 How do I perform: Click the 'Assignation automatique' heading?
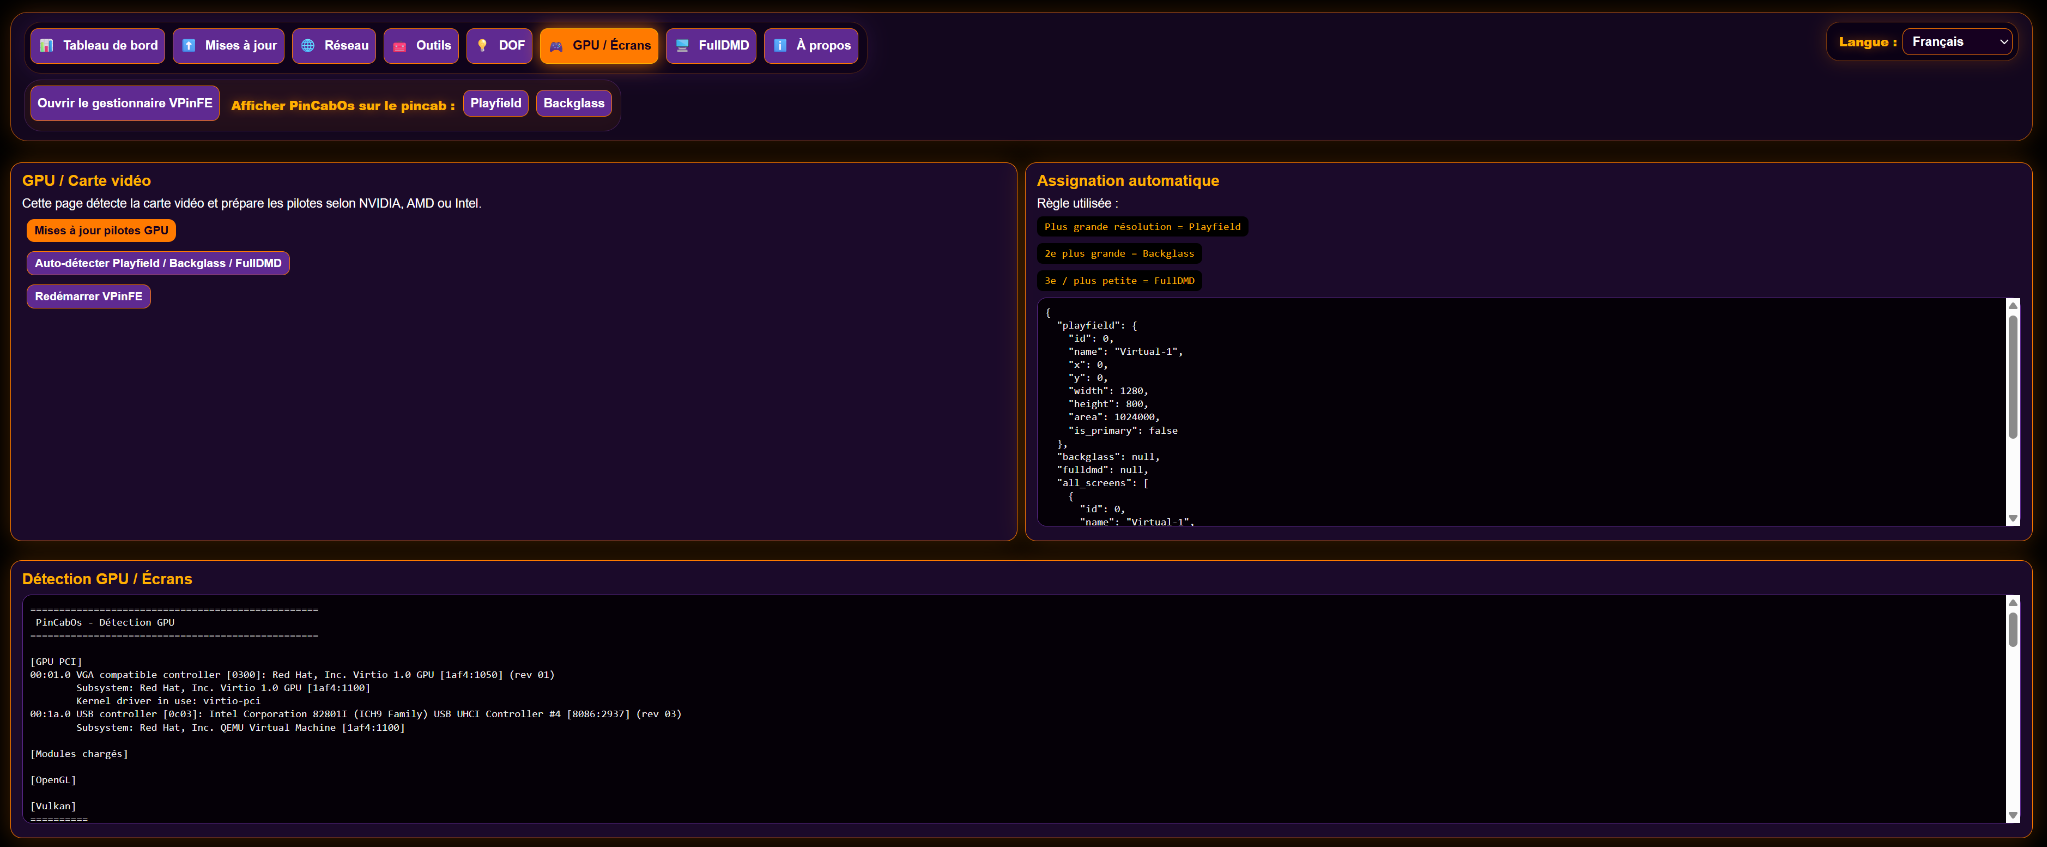tap(1128, 181)
